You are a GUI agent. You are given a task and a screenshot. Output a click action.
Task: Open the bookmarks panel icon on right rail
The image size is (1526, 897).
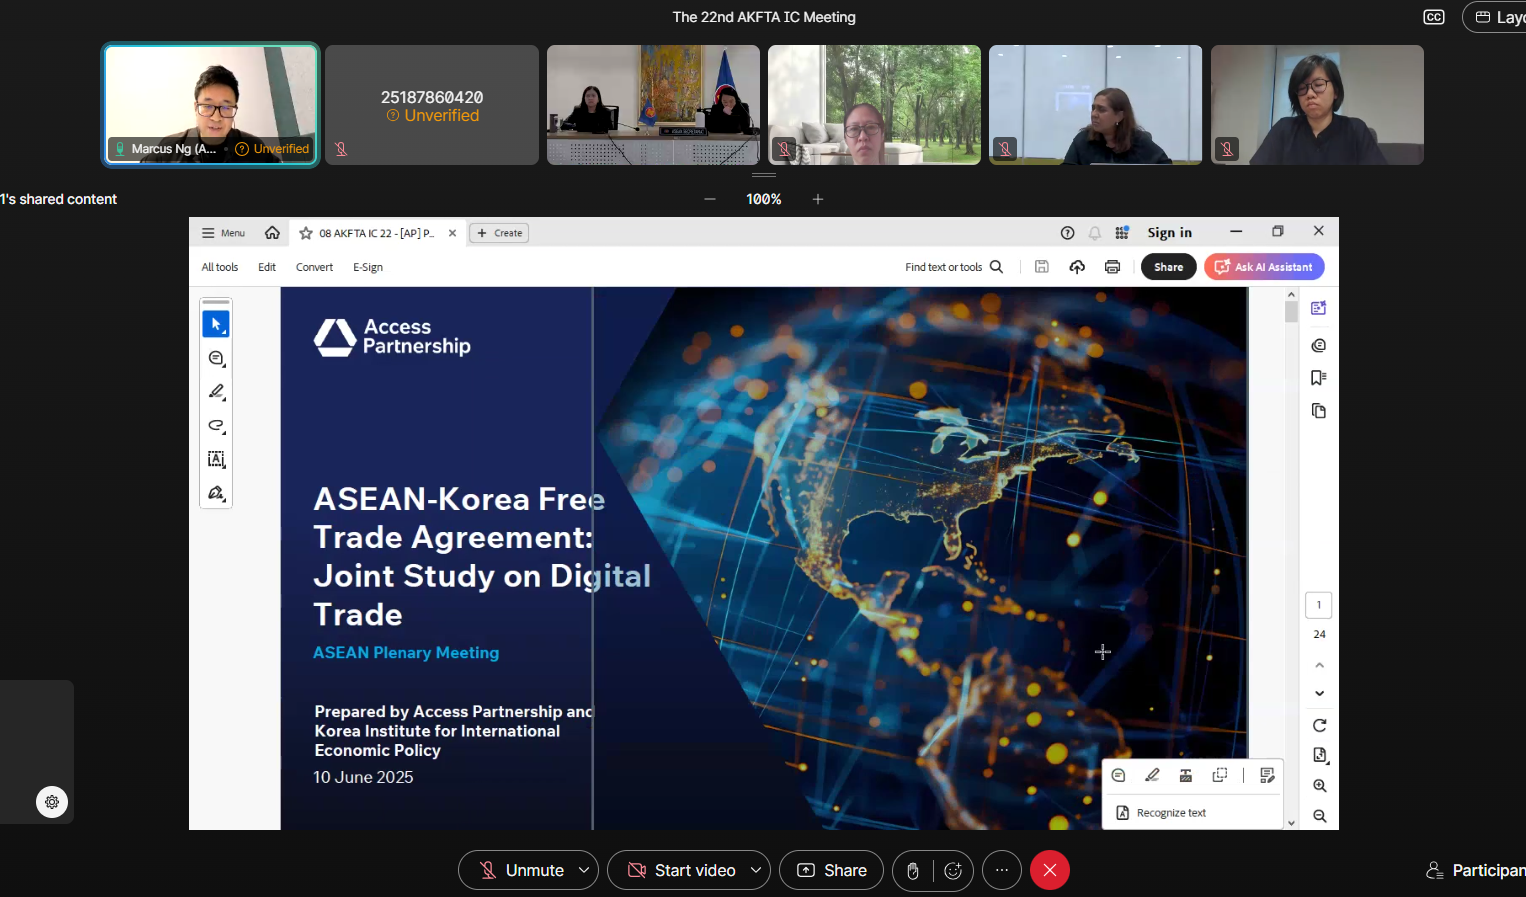click(1319, 378)
